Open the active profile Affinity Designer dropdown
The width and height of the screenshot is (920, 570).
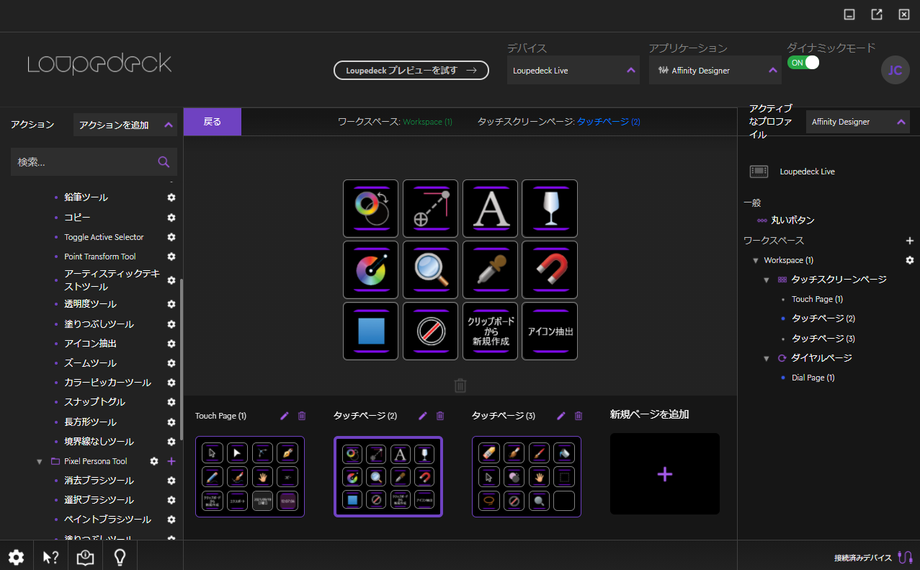coord(857,122)
